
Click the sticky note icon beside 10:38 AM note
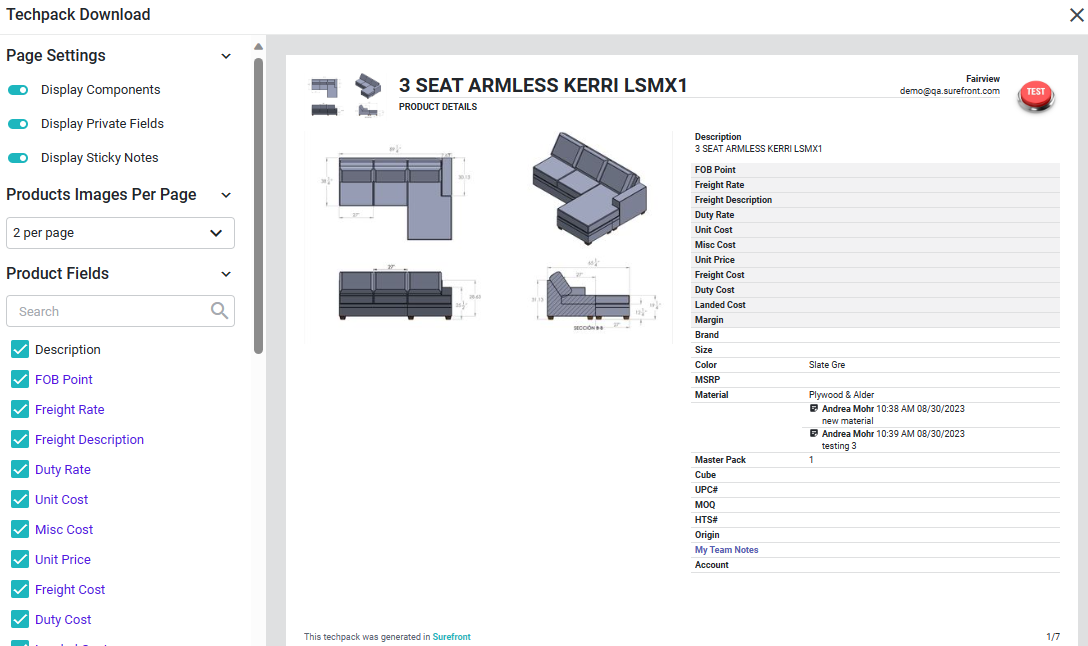(814, 409)
